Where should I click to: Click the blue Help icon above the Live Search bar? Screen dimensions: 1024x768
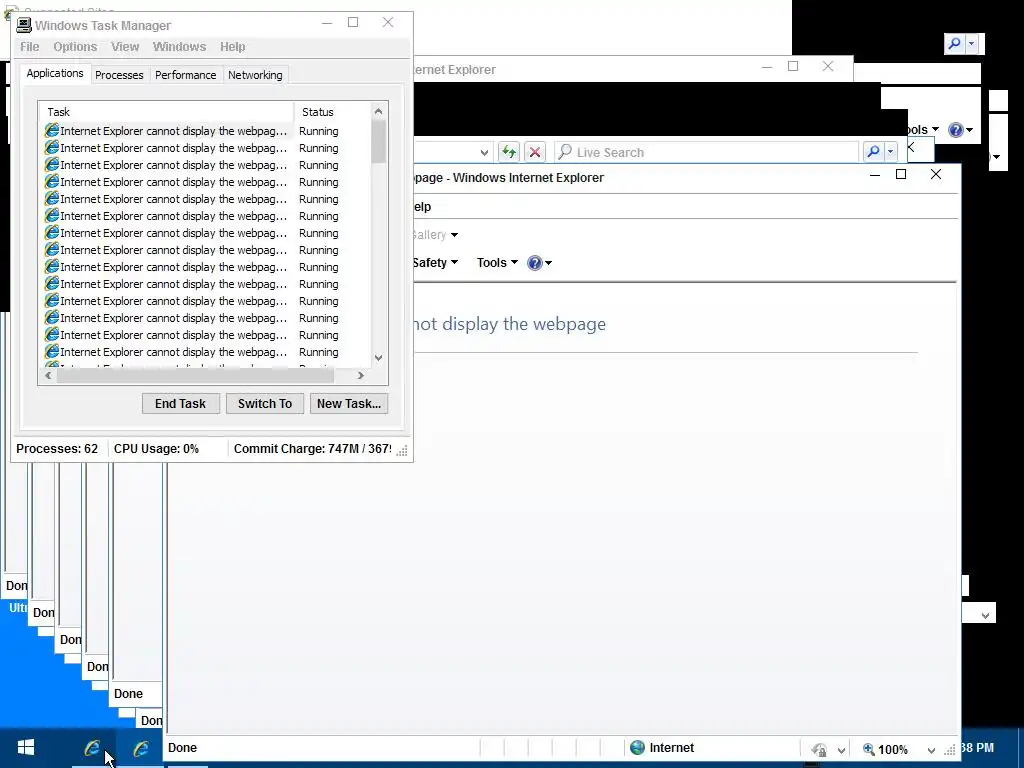tap(955, 129)
